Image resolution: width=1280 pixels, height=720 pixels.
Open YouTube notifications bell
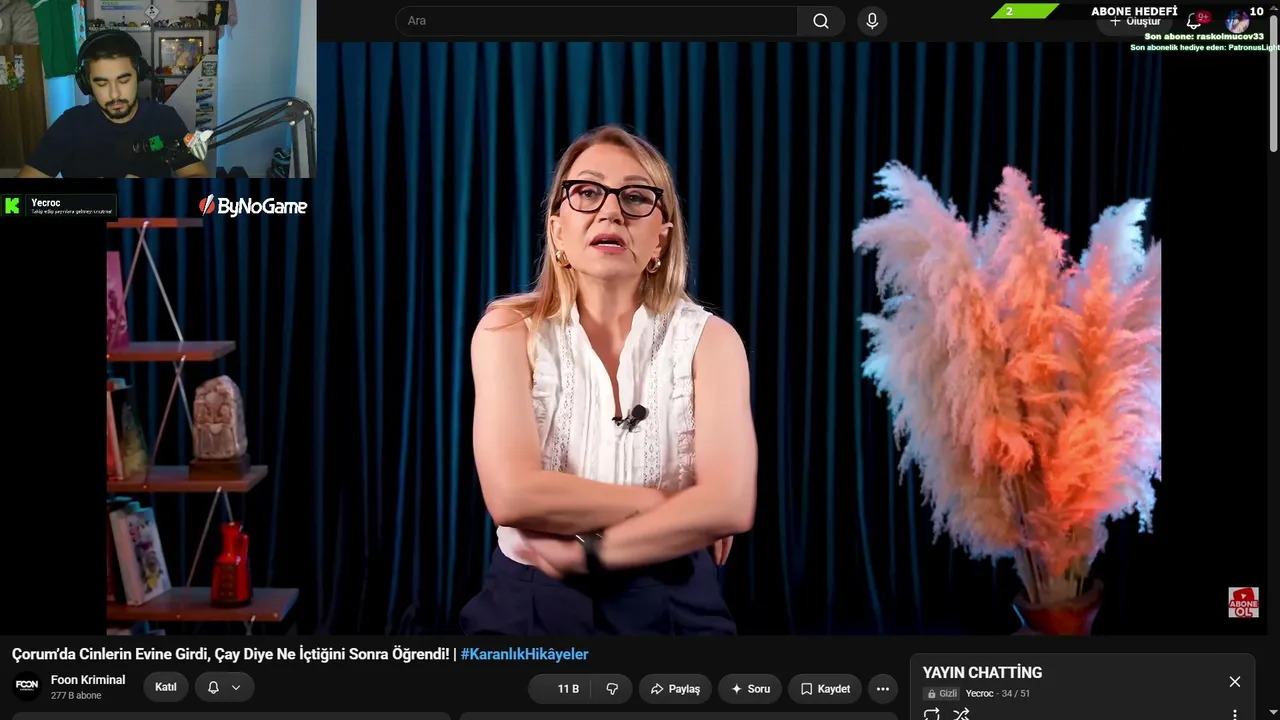click(x=1194, y=21)
